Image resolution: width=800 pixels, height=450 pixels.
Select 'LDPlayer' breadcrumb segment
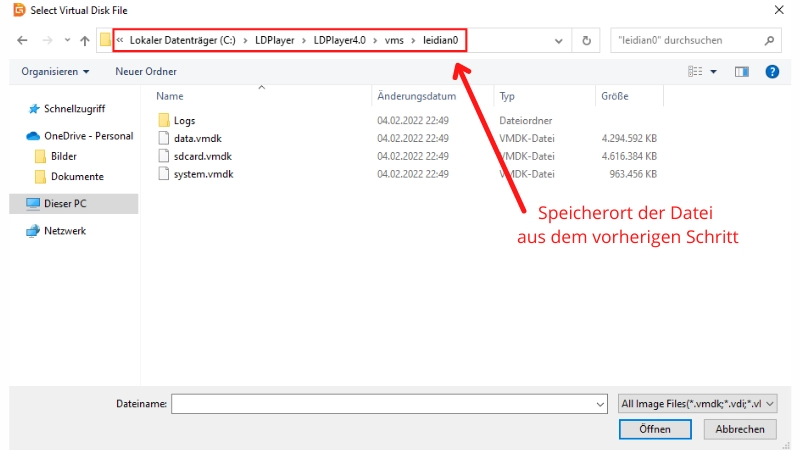[274, 40]
